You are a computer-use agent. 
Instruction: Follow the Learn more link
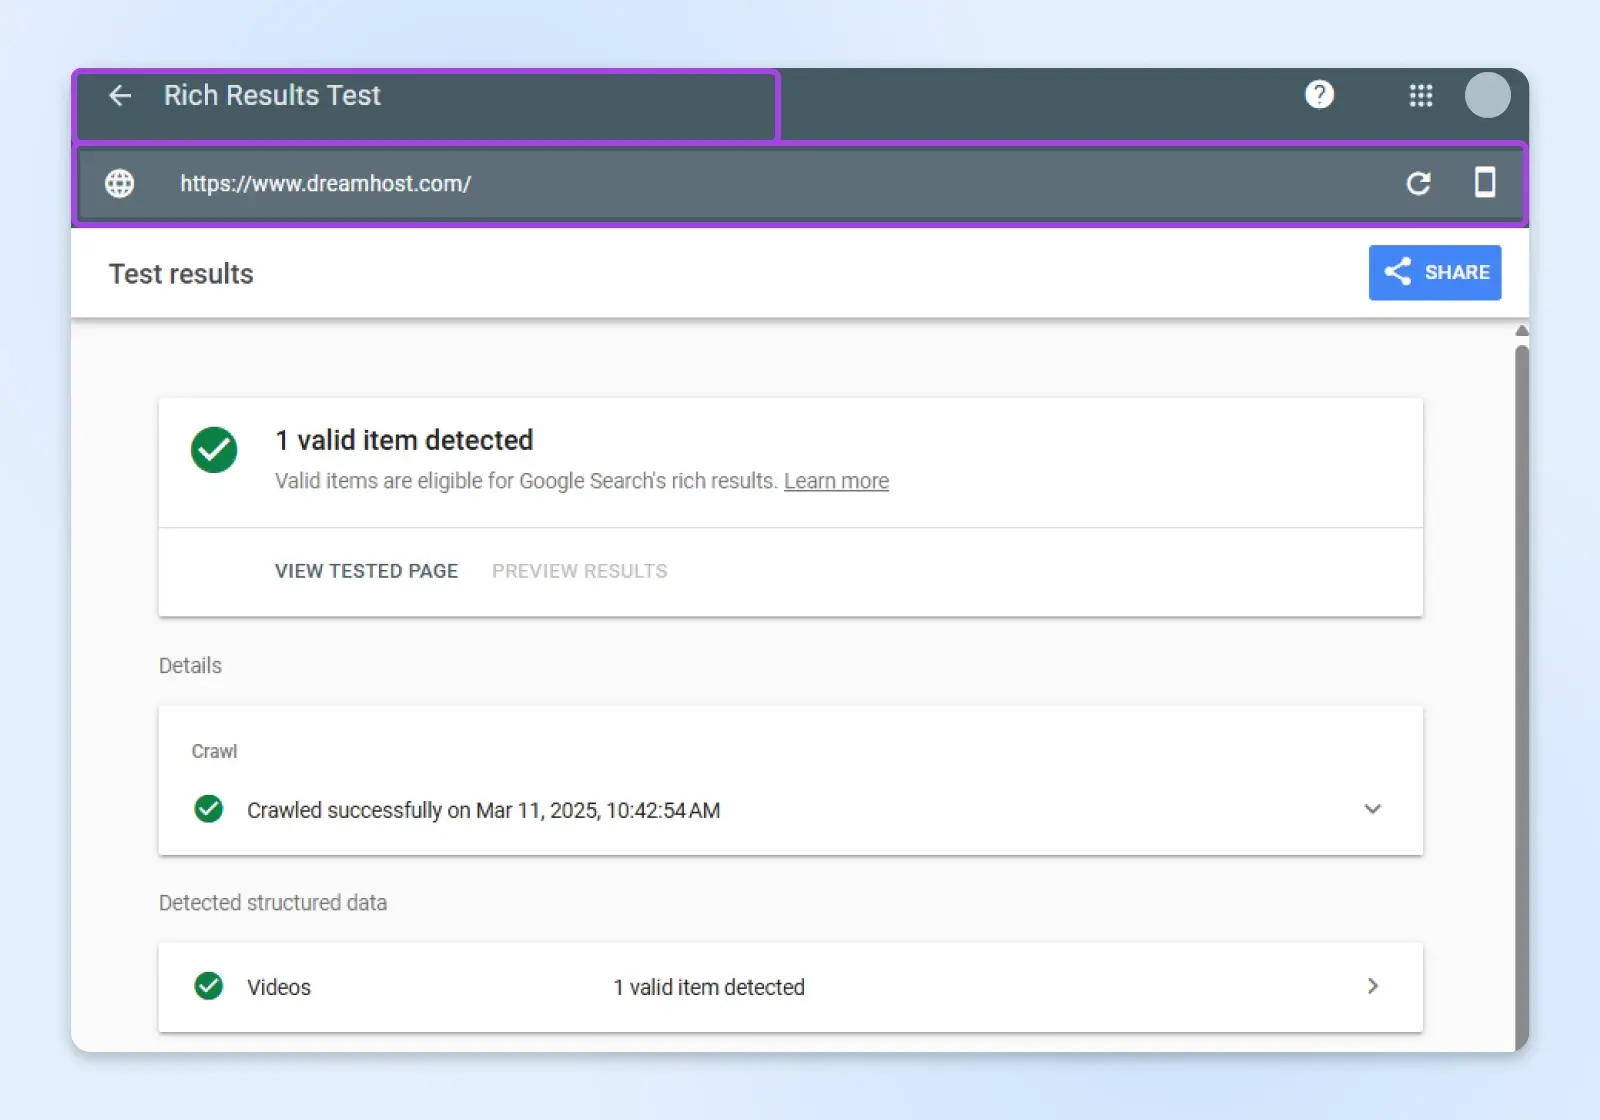tap(836, 481)
